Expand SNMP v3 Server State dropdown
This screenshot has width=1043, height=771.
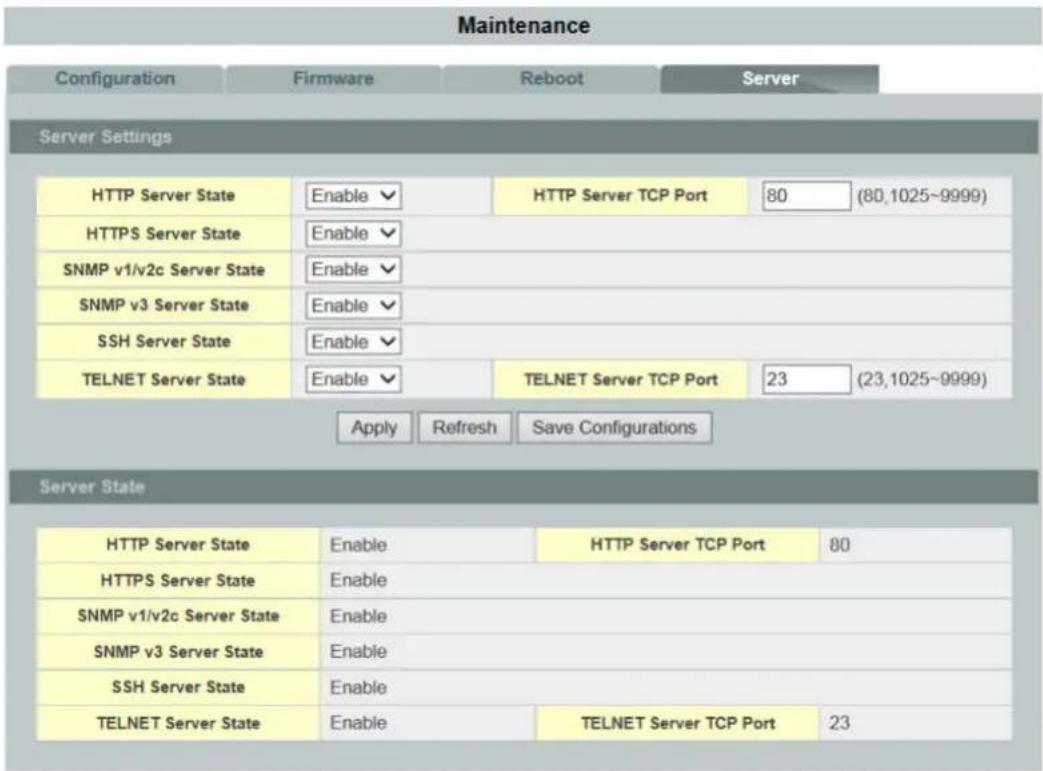click(353, 305)
